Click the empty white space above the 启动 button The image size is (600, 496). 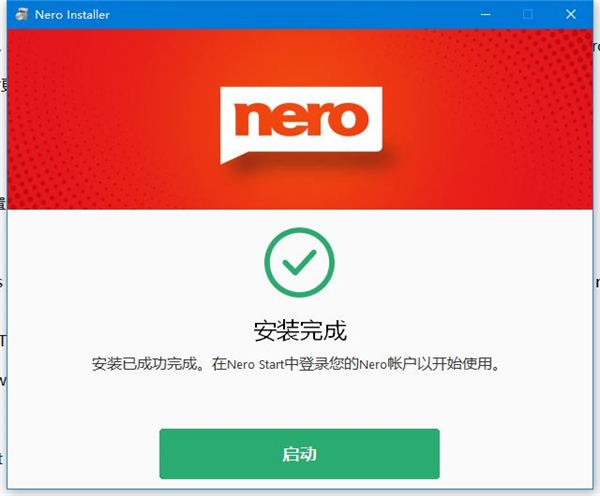tap(299, 402)
